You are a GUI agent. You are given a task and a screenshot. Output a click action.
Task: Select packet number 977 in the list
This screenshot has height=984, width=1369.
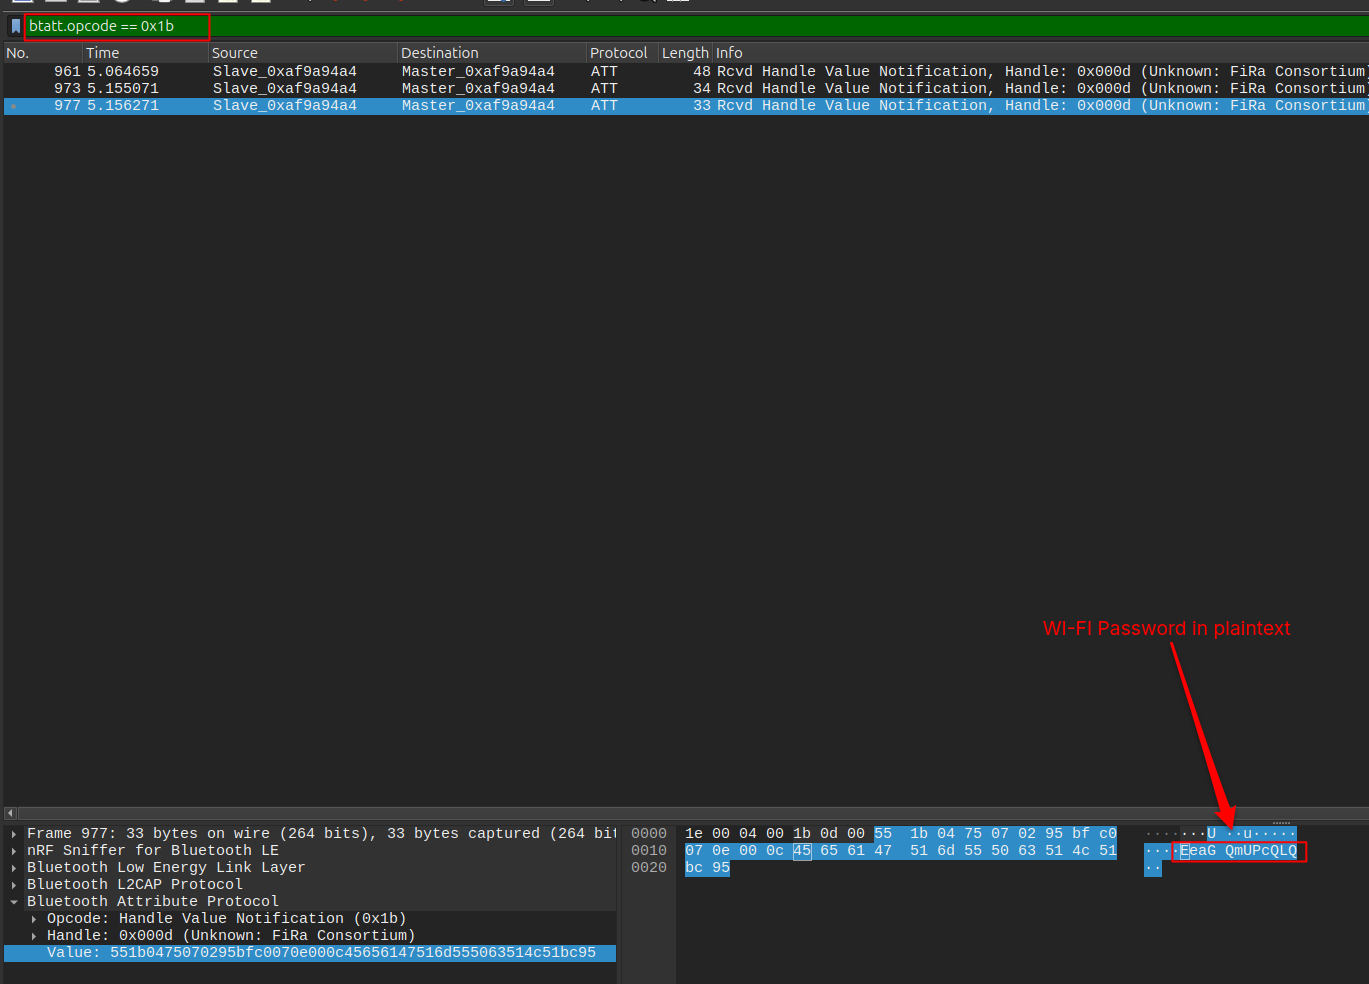coord(686,105)
